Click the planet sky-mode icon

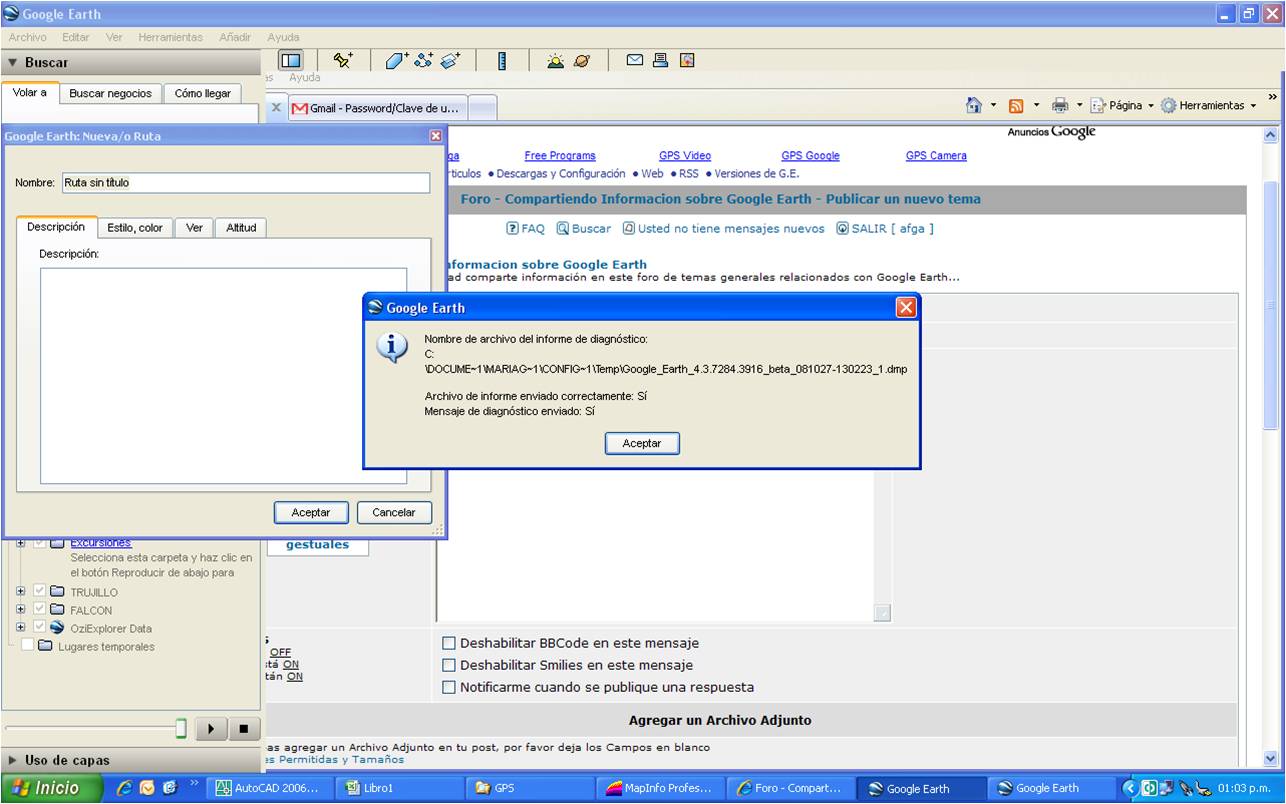(582, 61)
